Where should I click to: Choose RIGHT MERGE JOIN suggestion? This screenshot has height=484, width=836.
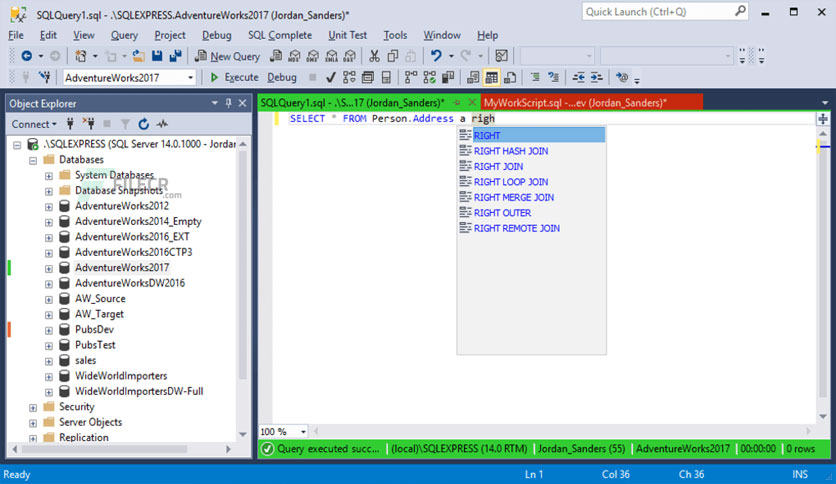(x=513, y=197)
